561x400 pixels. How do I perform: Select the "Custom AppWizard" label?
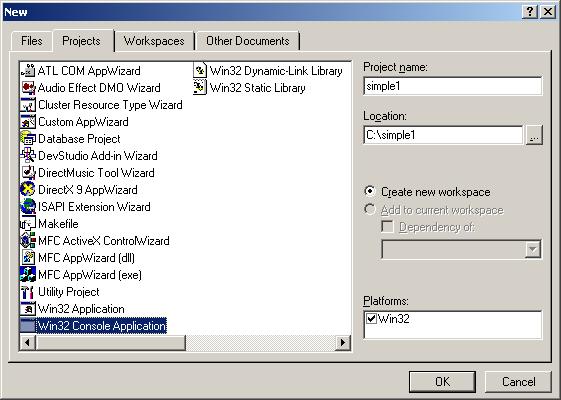[83, 122]
